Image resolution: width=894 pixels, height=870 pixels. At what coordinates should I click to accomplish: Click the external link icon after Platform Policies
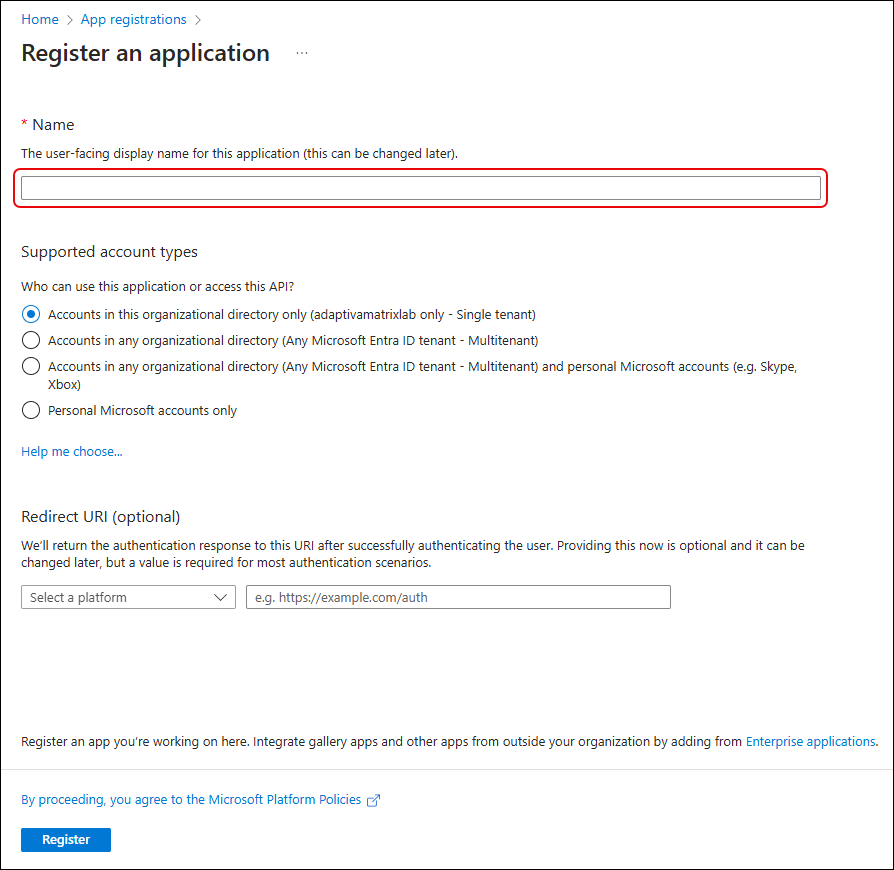pyautogui.click(x=373, y=800)
